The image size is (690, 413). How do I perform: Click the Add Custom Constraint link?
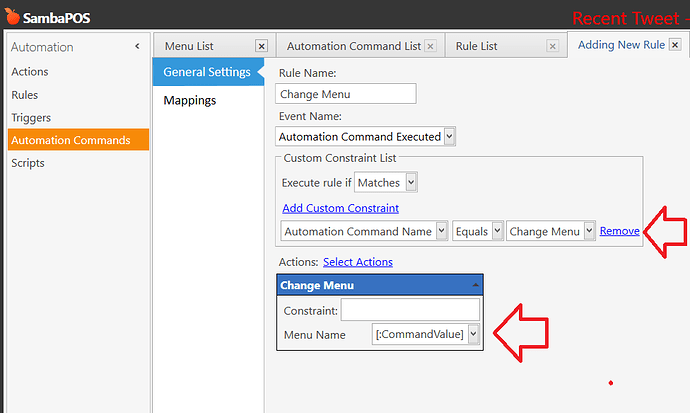[x=340, y=208]
